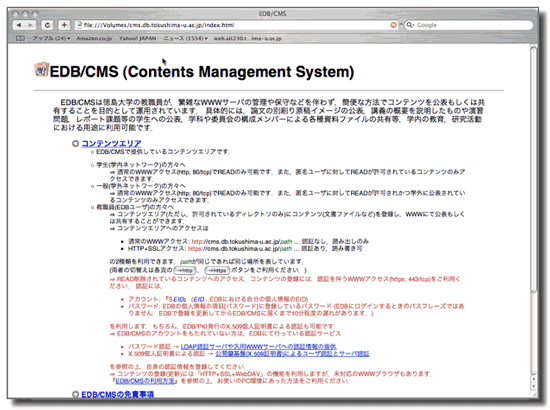Viewport: 550px width, 410px height.
Task: Add bookmark with the plus button
Action: [x=64, y=25]
